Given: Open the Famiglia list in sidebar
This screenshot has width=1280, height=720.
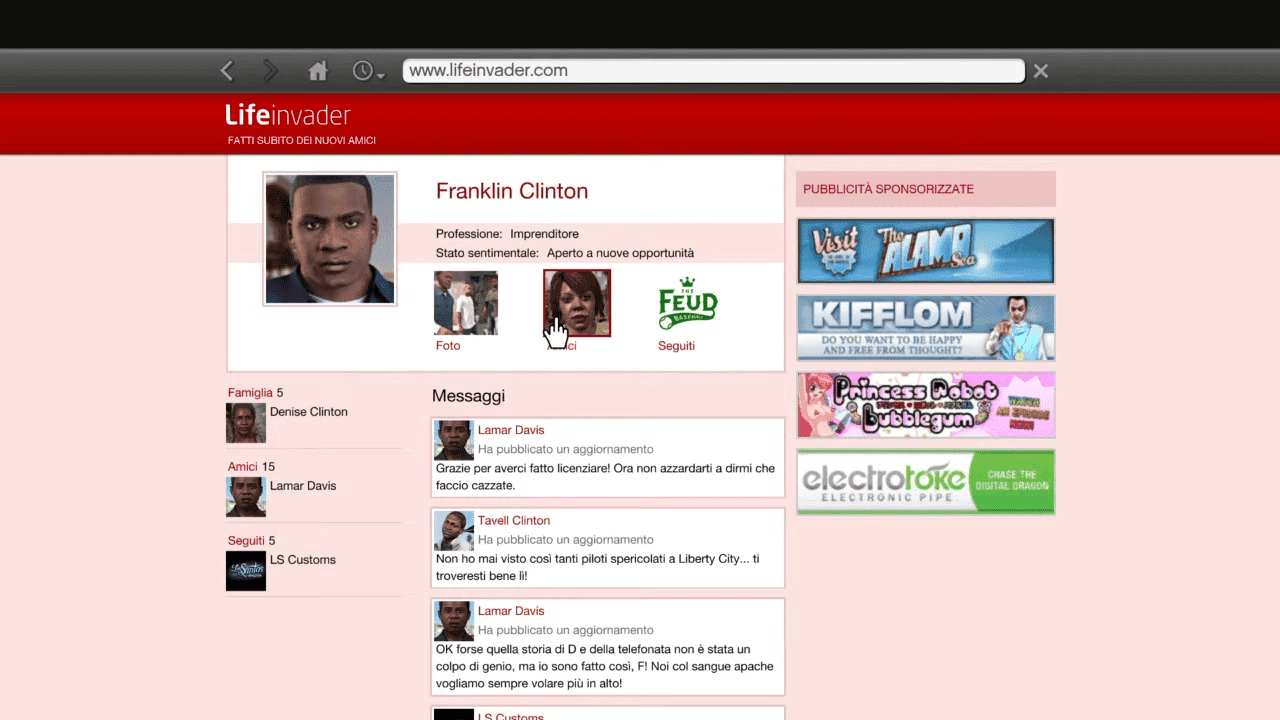Looking at the screenshot, I should (x=250, y=393).
